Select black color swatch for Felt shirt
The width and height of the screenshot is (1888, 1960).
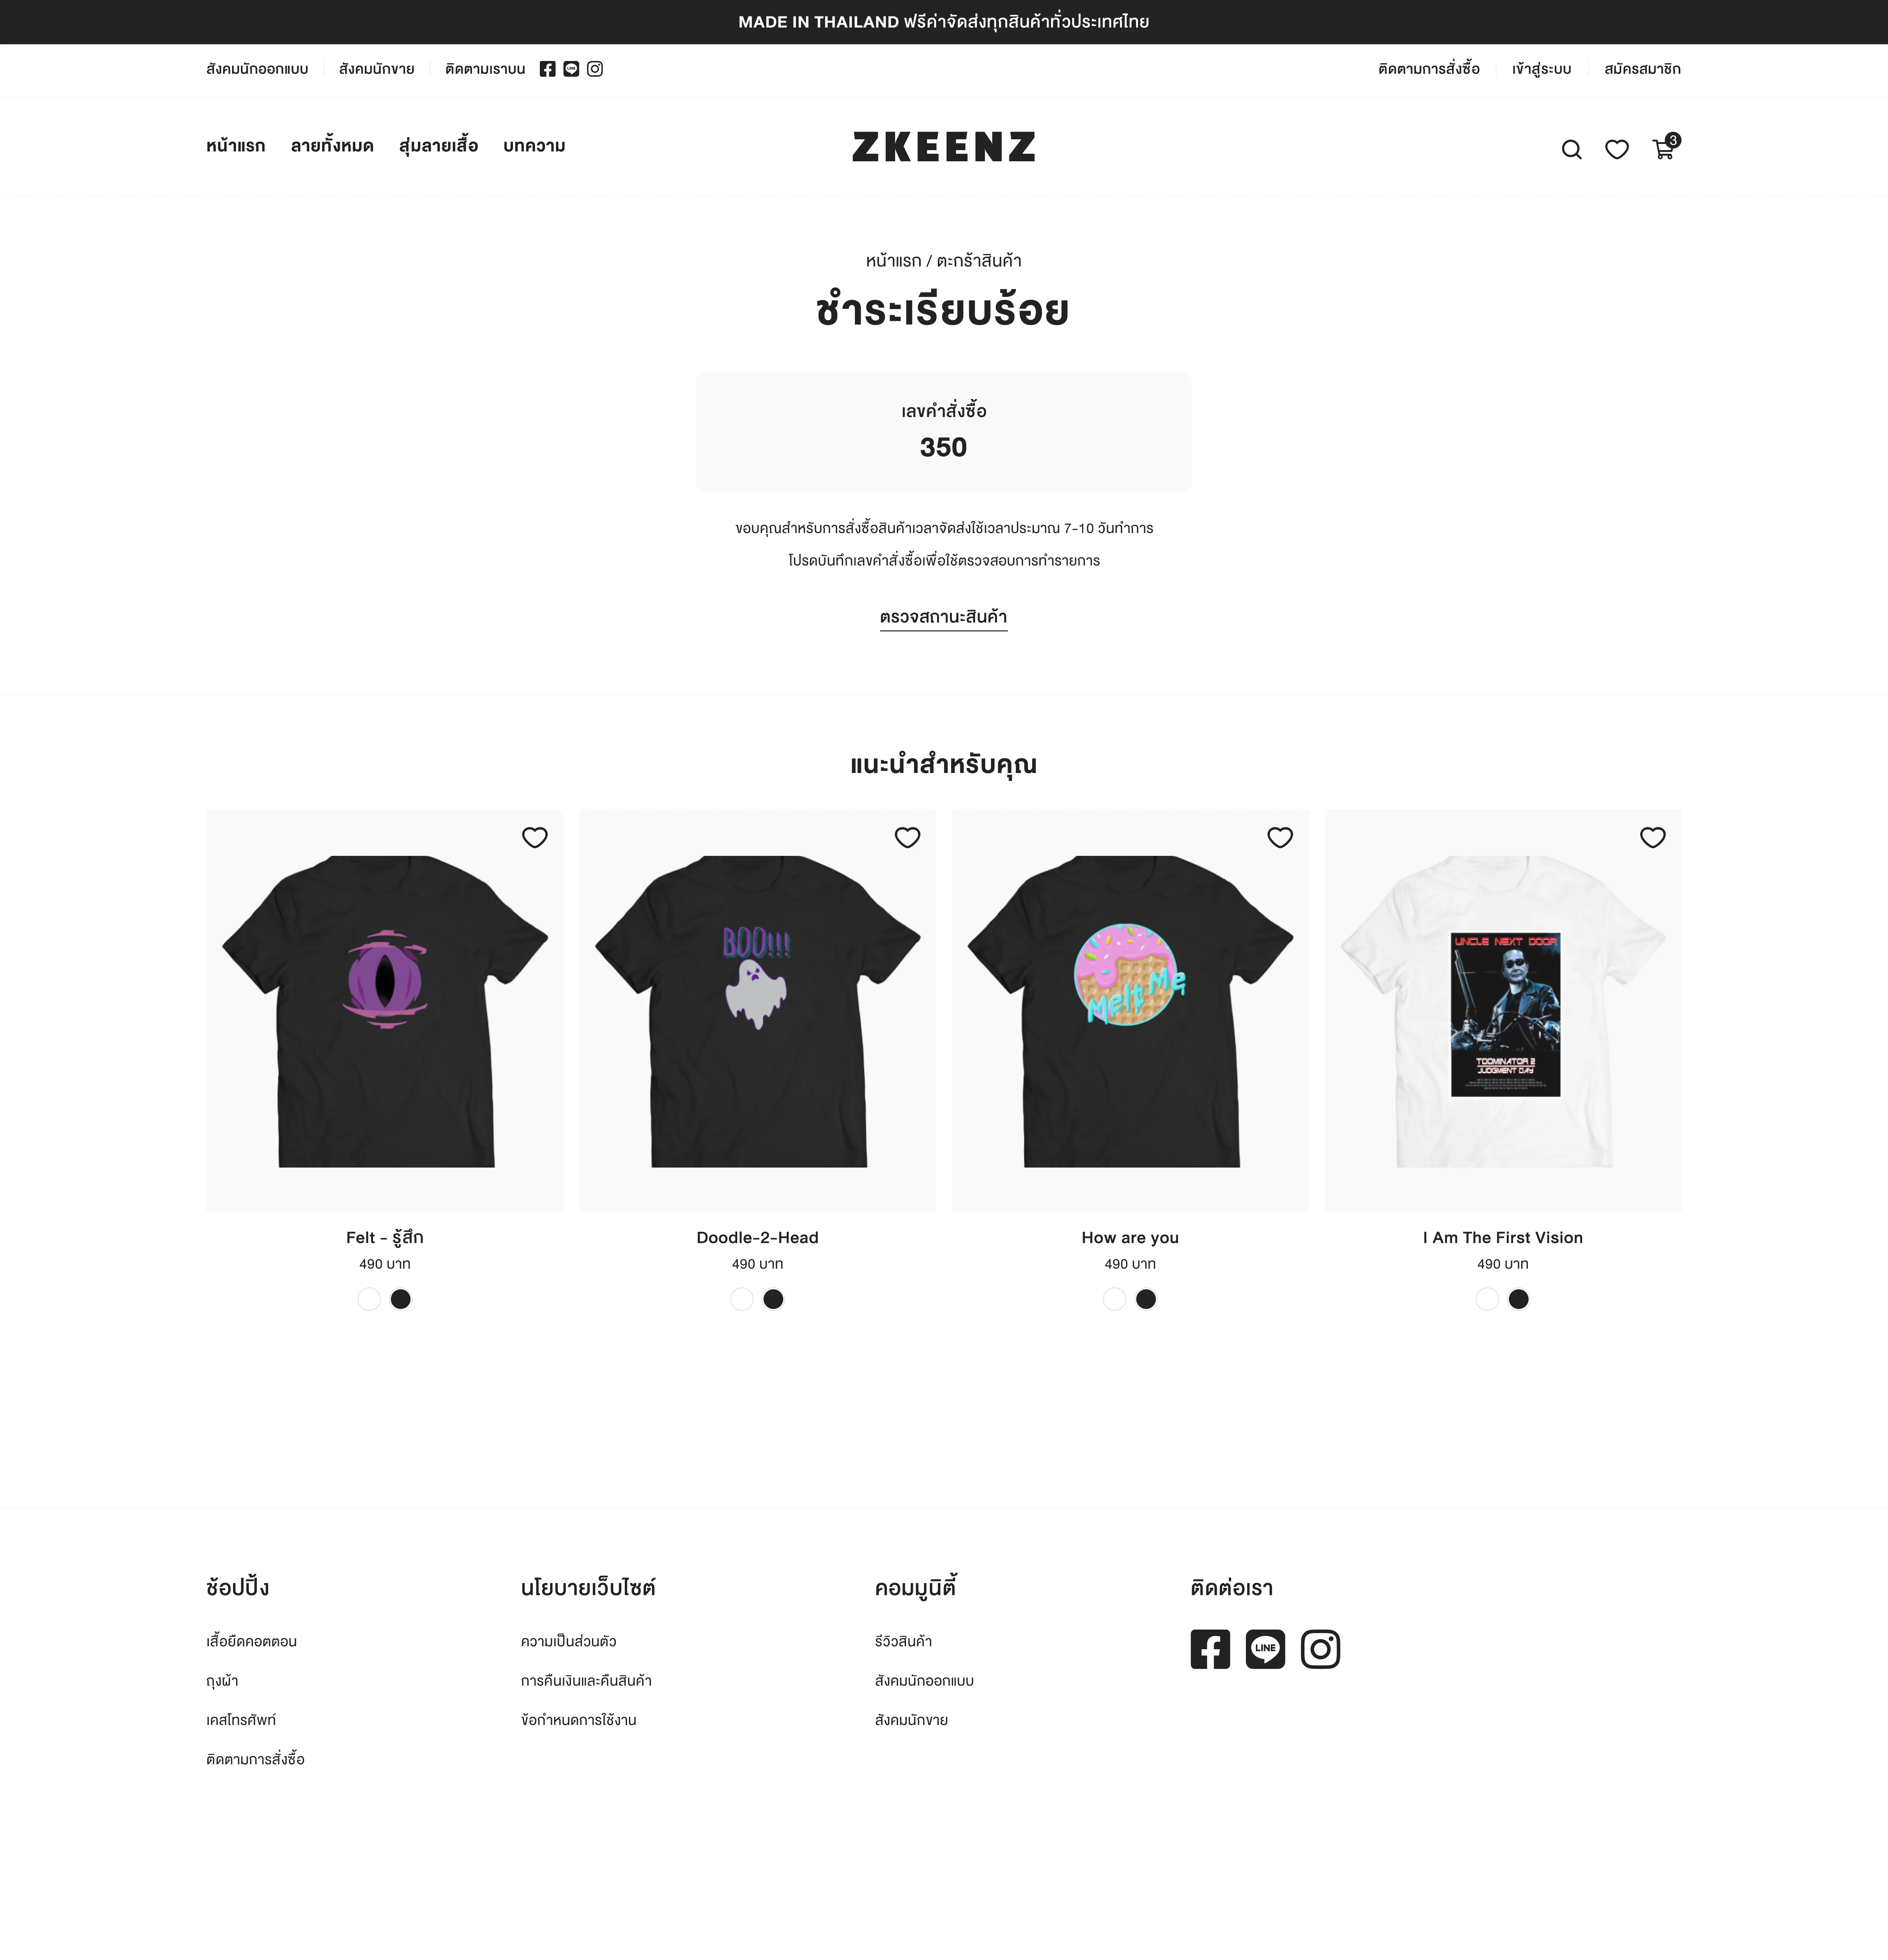(400, 1299)
